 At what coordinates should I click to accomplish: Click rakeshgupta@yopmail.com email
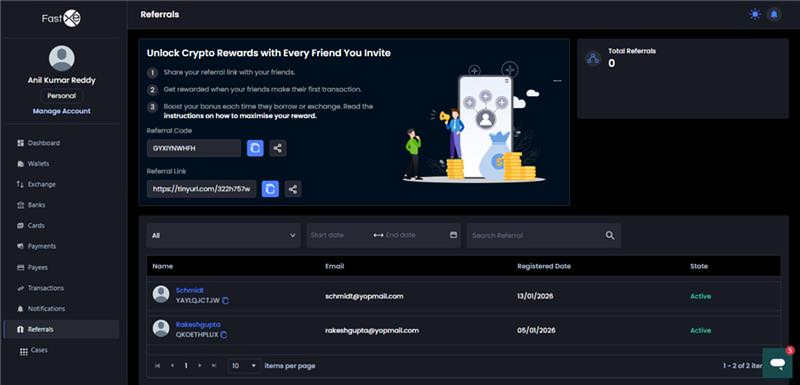coord(372,330)
